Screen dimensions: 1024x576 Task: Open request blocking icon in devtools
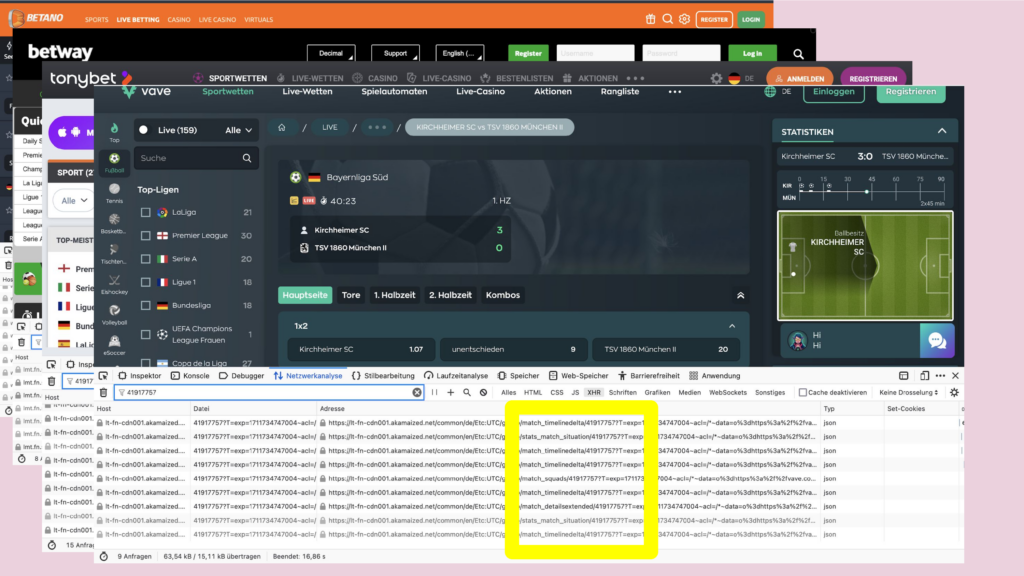483,392
